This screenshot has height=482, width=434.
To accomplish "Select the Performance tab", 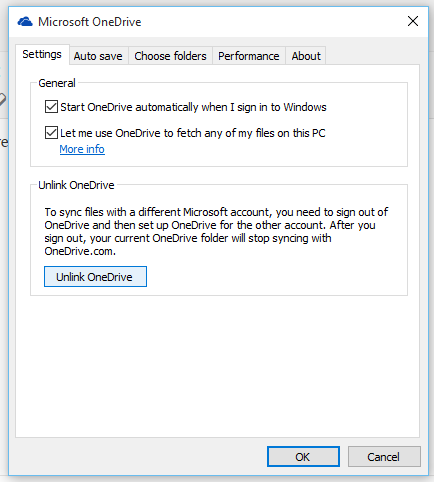I will click(x=249, y=56).
